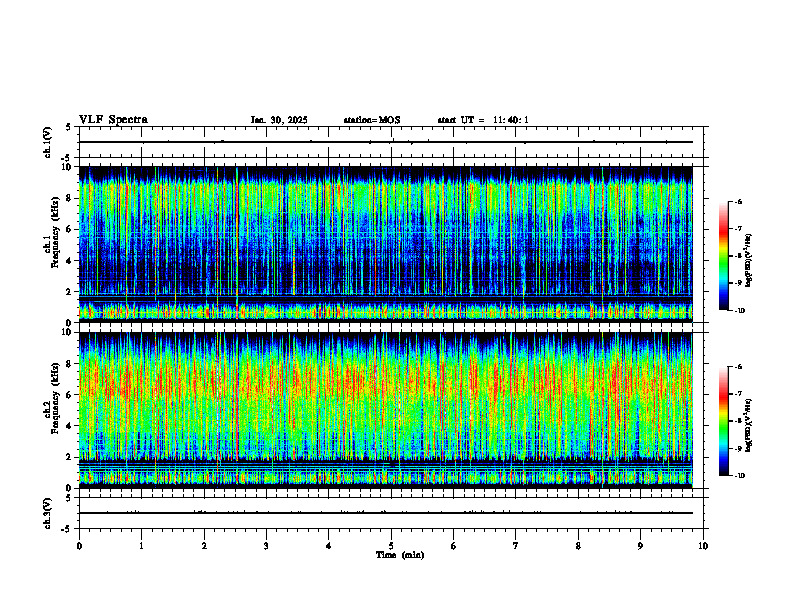Click the "start UT = 11:40: 1" text

[x=483, y=120]
